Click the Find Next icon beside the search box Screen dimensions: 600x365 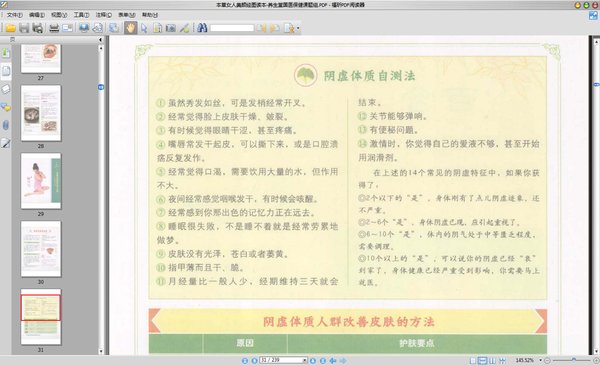(x=275, y=28)
